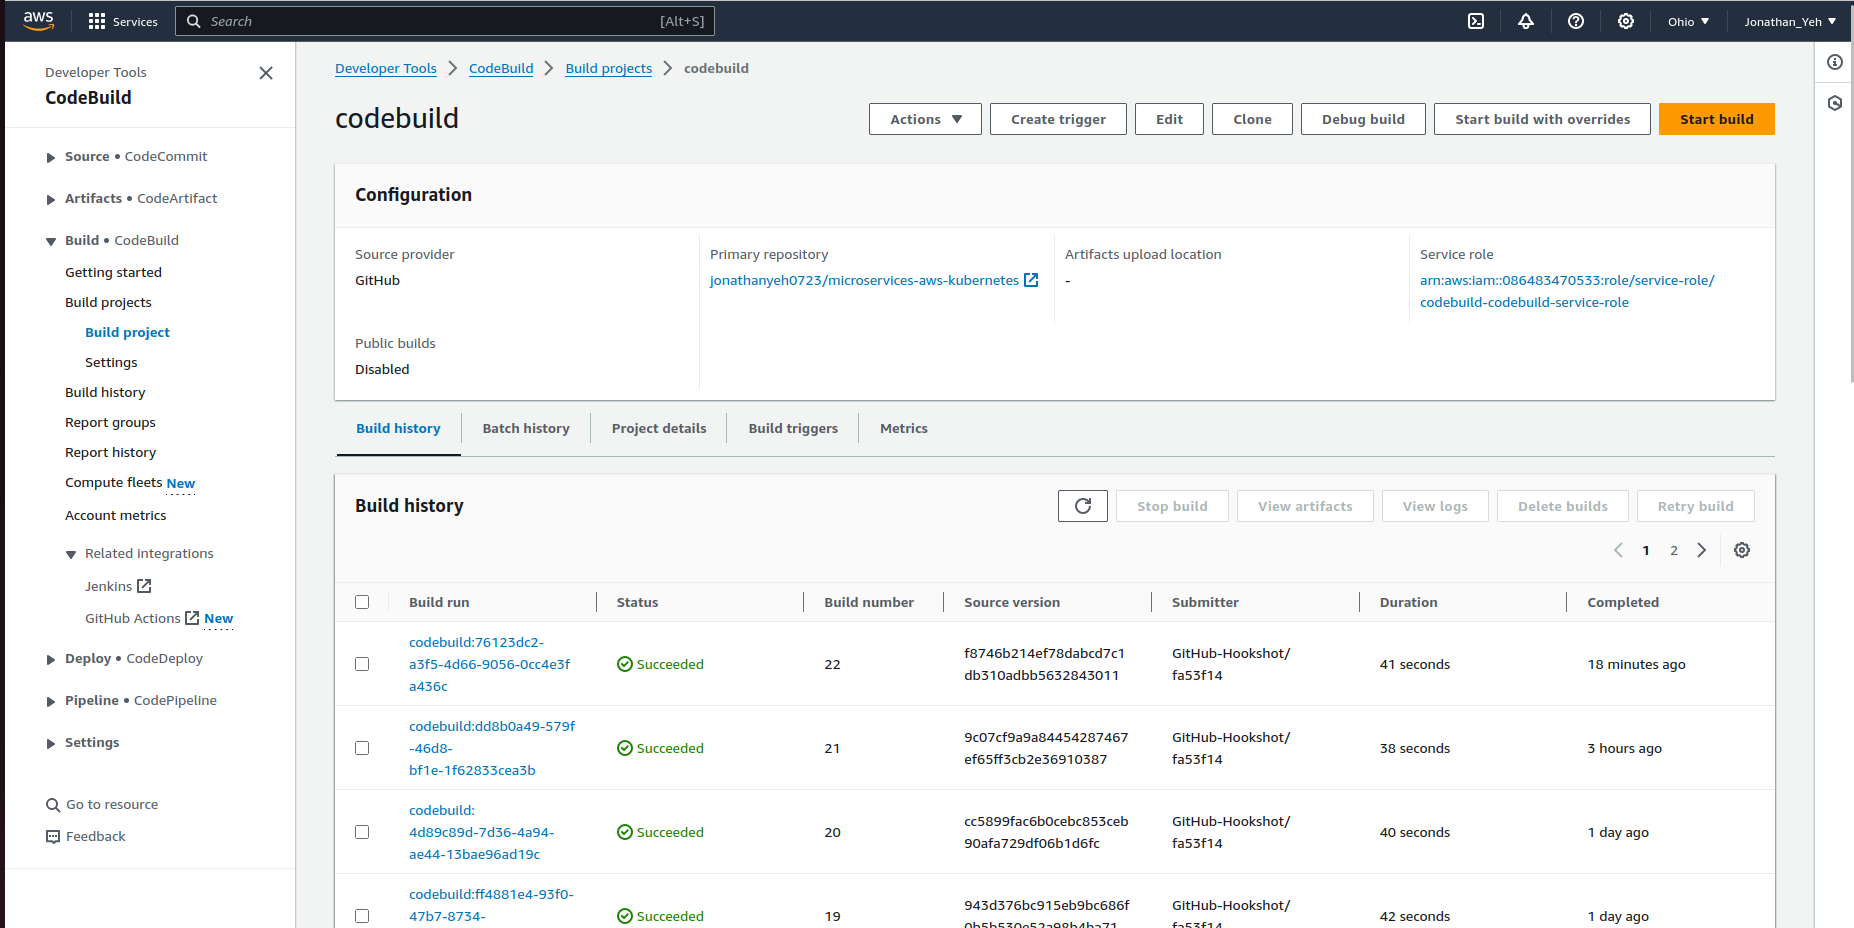Open Compute fleets in sidebar
1854x928 pixels.
click(114, 482)
